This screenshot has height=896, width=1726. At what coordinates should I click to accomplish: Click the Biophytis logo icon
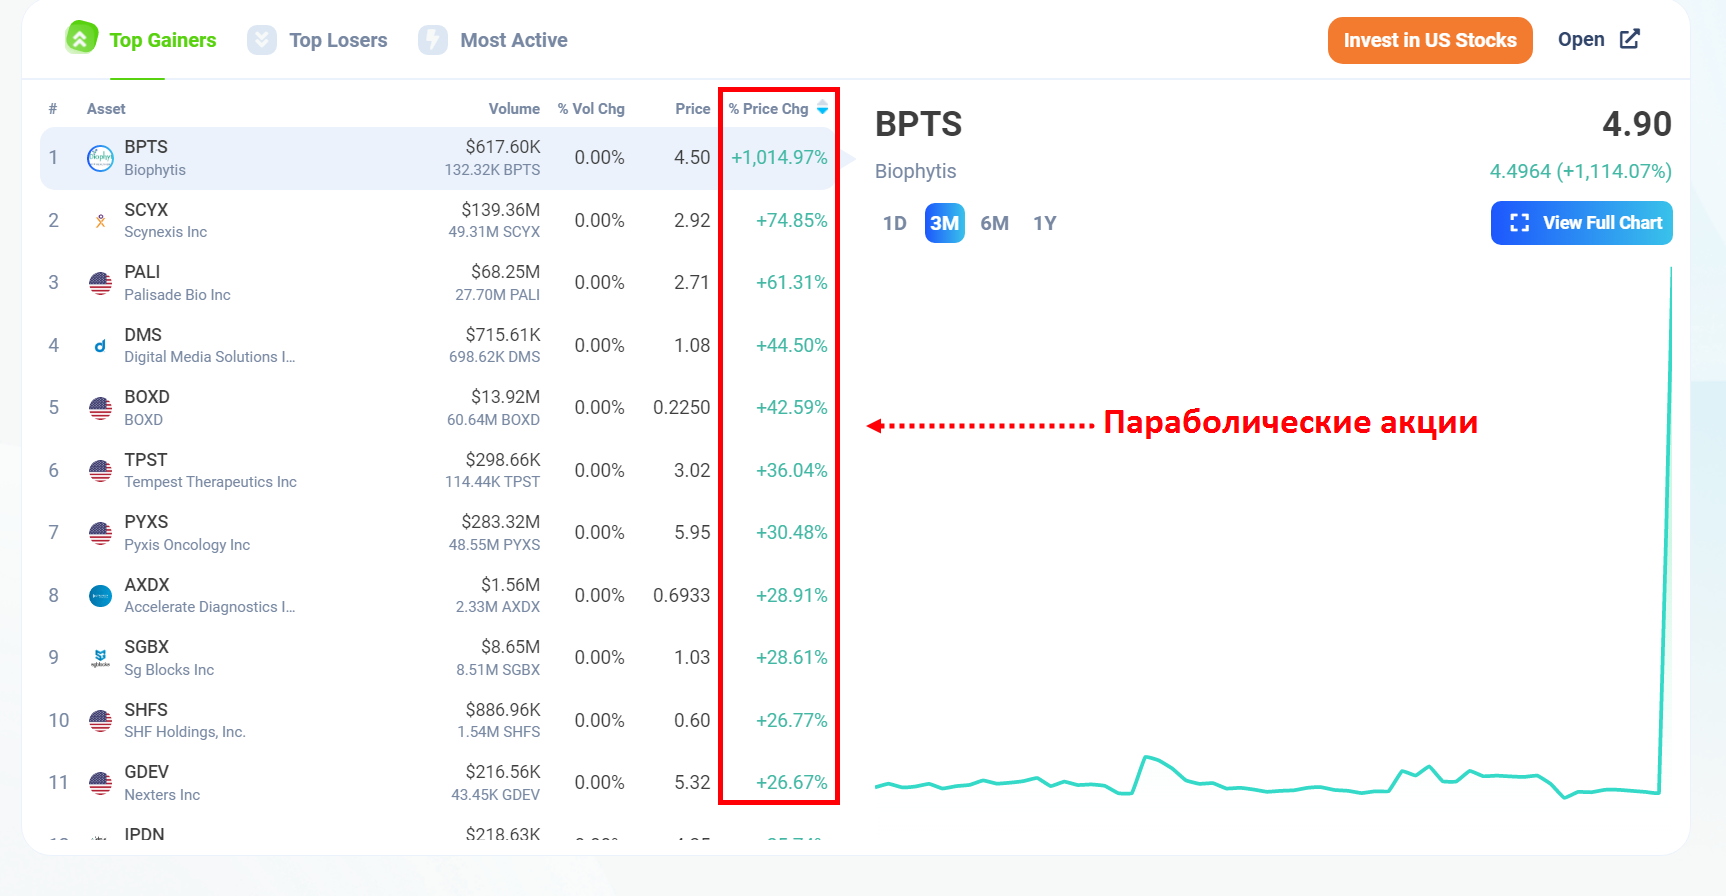100,158
